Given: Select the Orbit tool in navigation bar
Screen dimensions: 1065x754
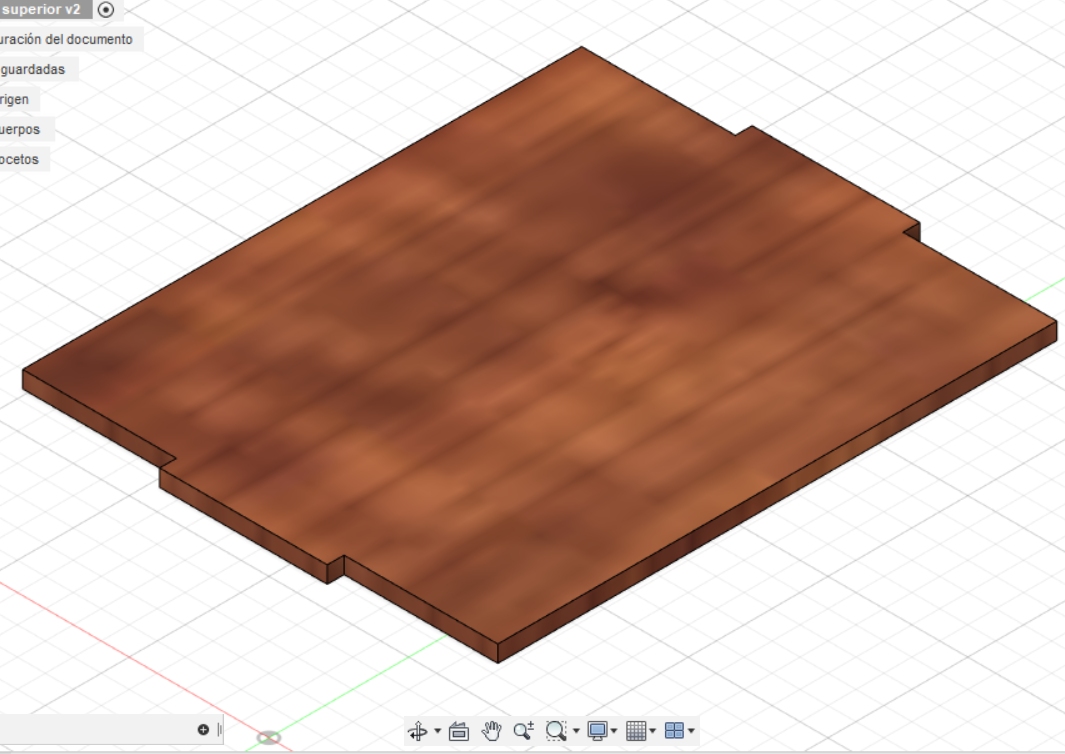Looking at the screenshot, I should coord(417,731).
